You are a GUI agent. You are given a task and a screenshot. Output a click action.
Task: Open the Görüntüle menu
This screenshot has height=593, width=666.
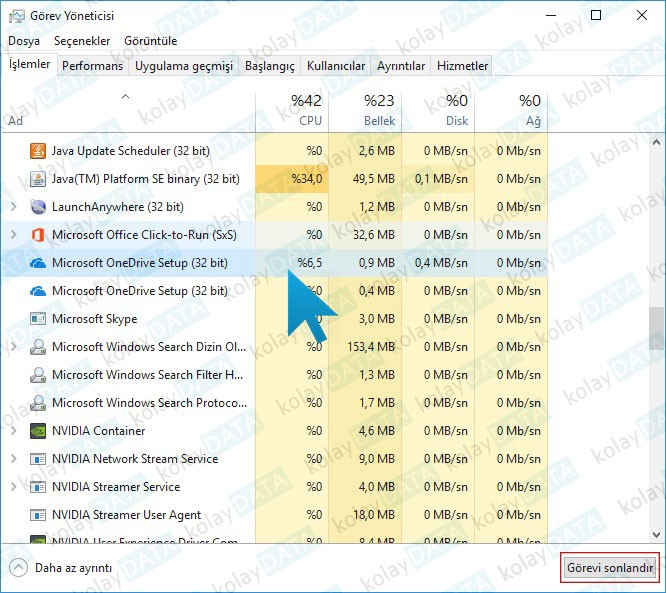coord(150,41)
